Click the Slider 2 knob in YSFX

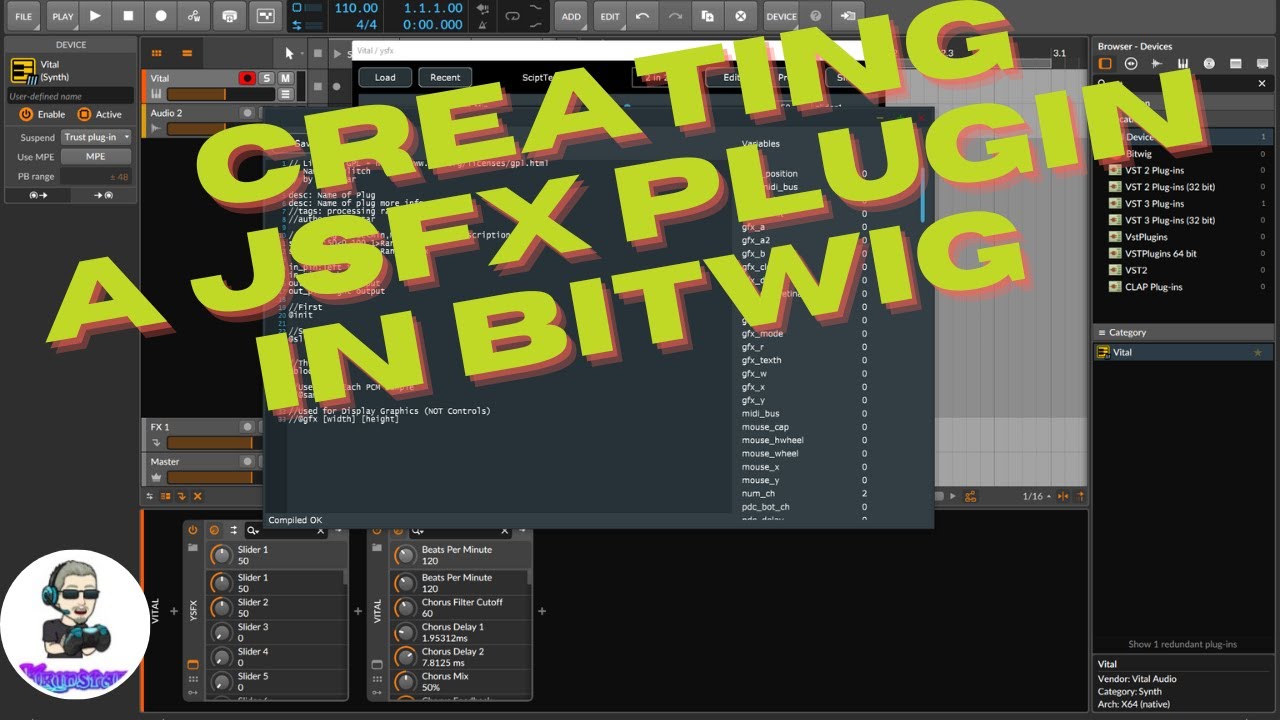click(x=222, y=608)
